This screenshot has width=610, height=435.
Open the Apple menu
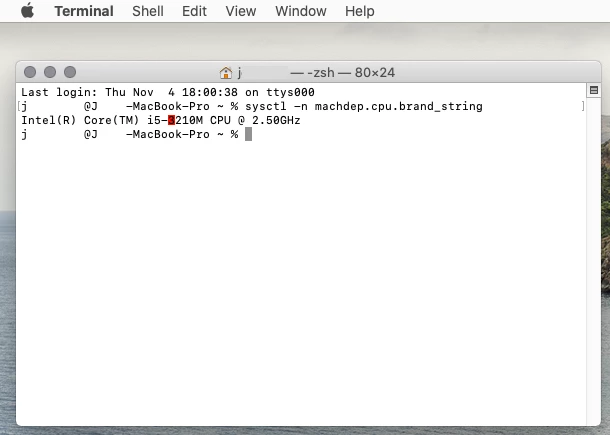tap(28, 11)
